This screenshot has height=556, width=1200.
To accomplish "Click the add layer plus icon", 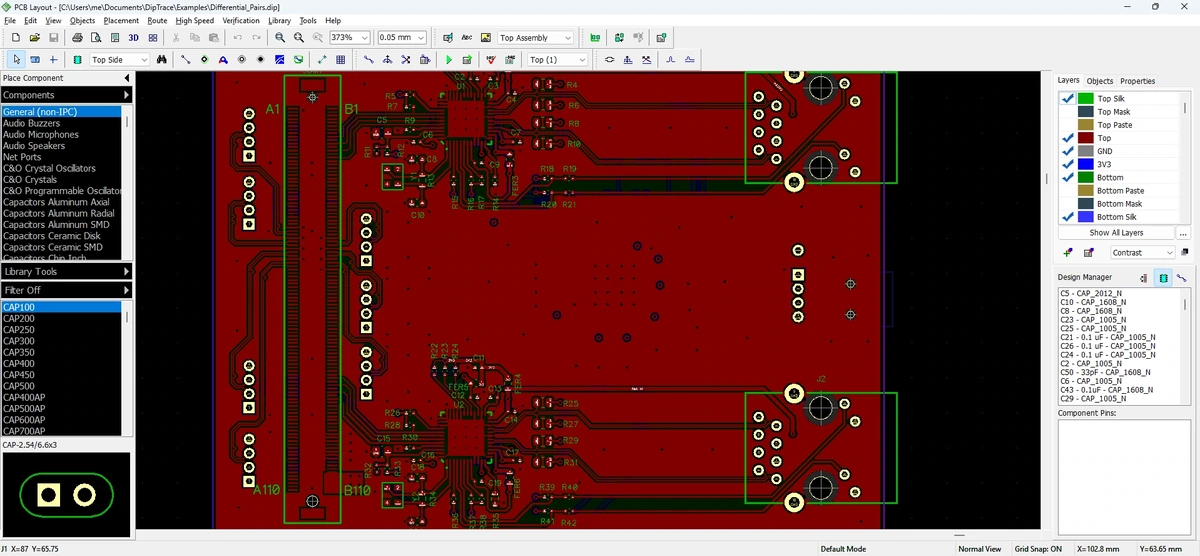I will pyautogui.click(x=1068, y=253).
